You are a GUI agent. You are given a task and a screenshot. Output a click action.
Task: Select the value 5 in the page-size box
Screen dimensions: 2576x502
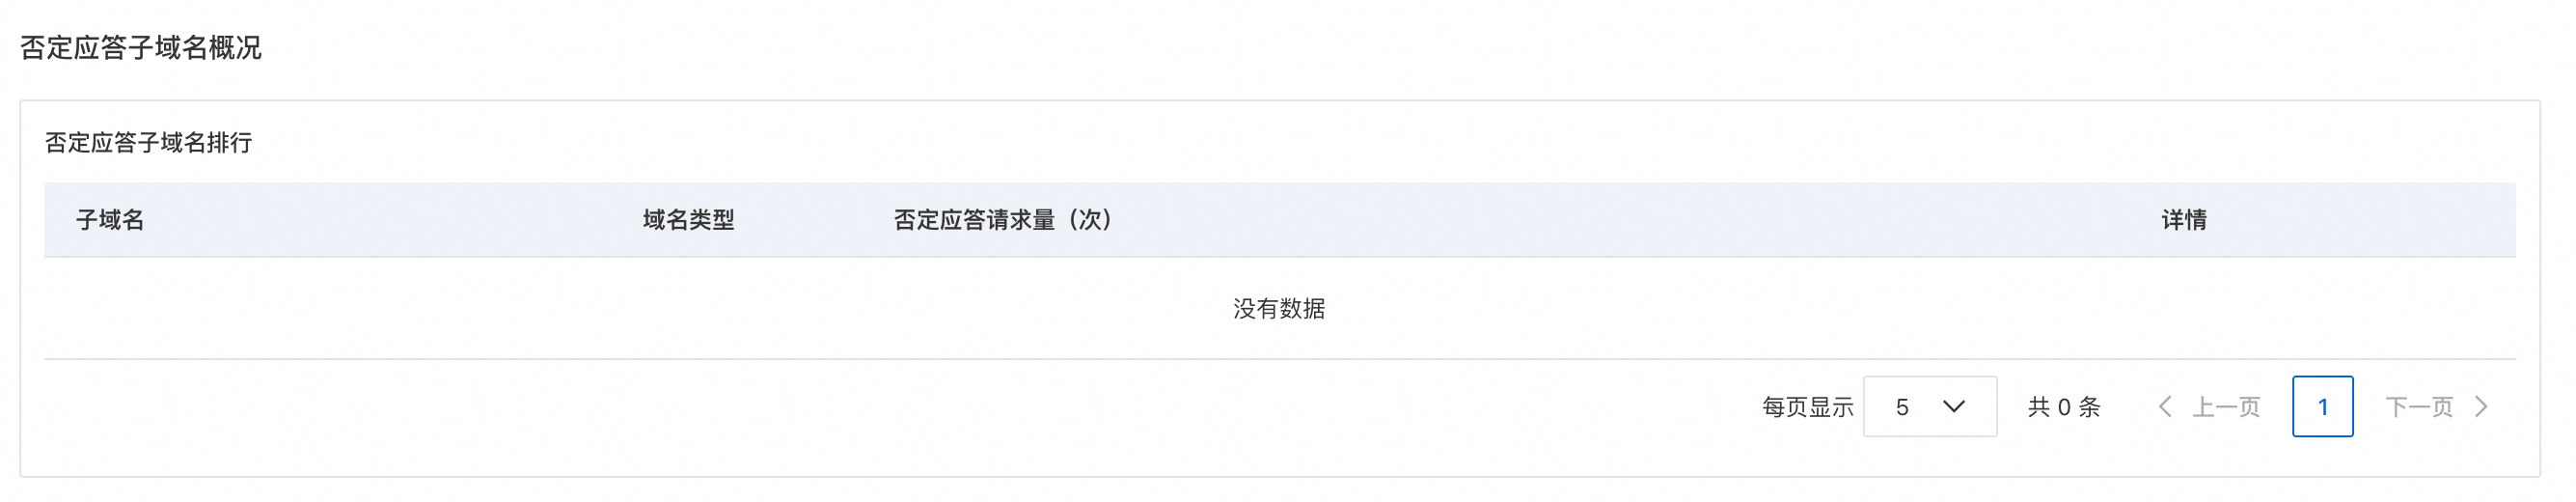pyautogui.click(x=1902, y=407)
